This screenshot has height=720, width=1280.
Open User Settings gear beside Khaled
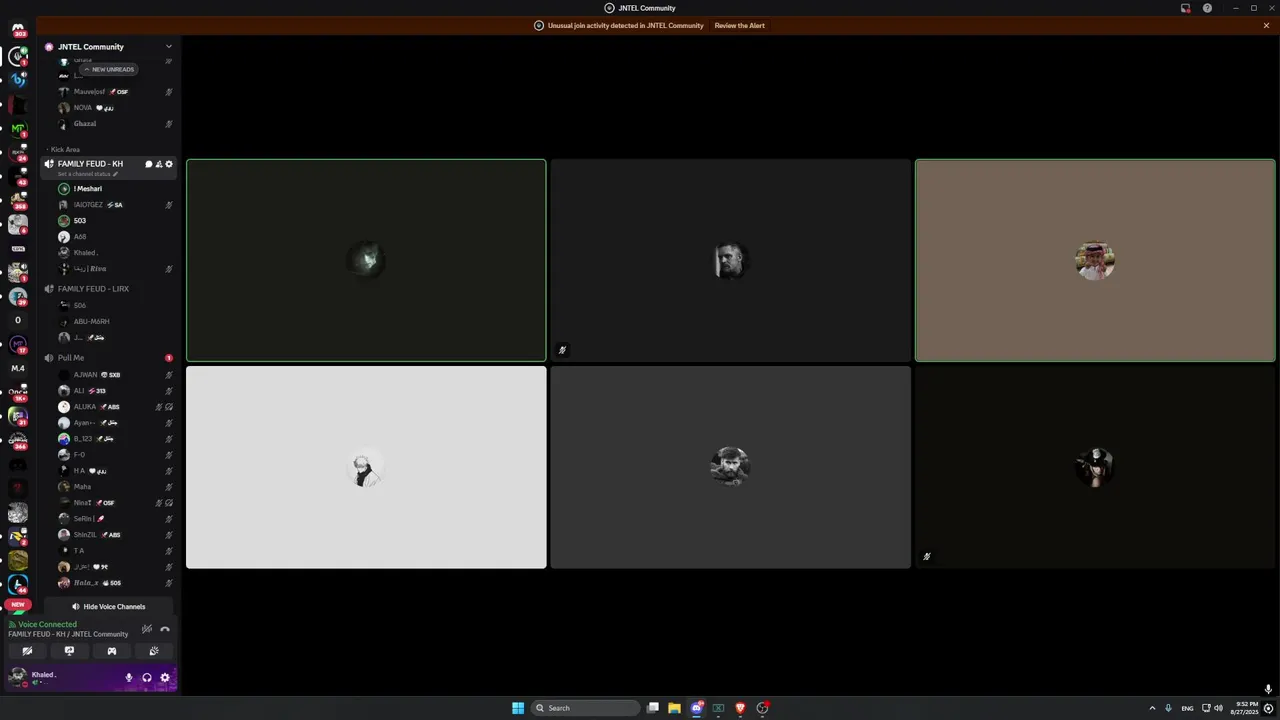[165, 678]
